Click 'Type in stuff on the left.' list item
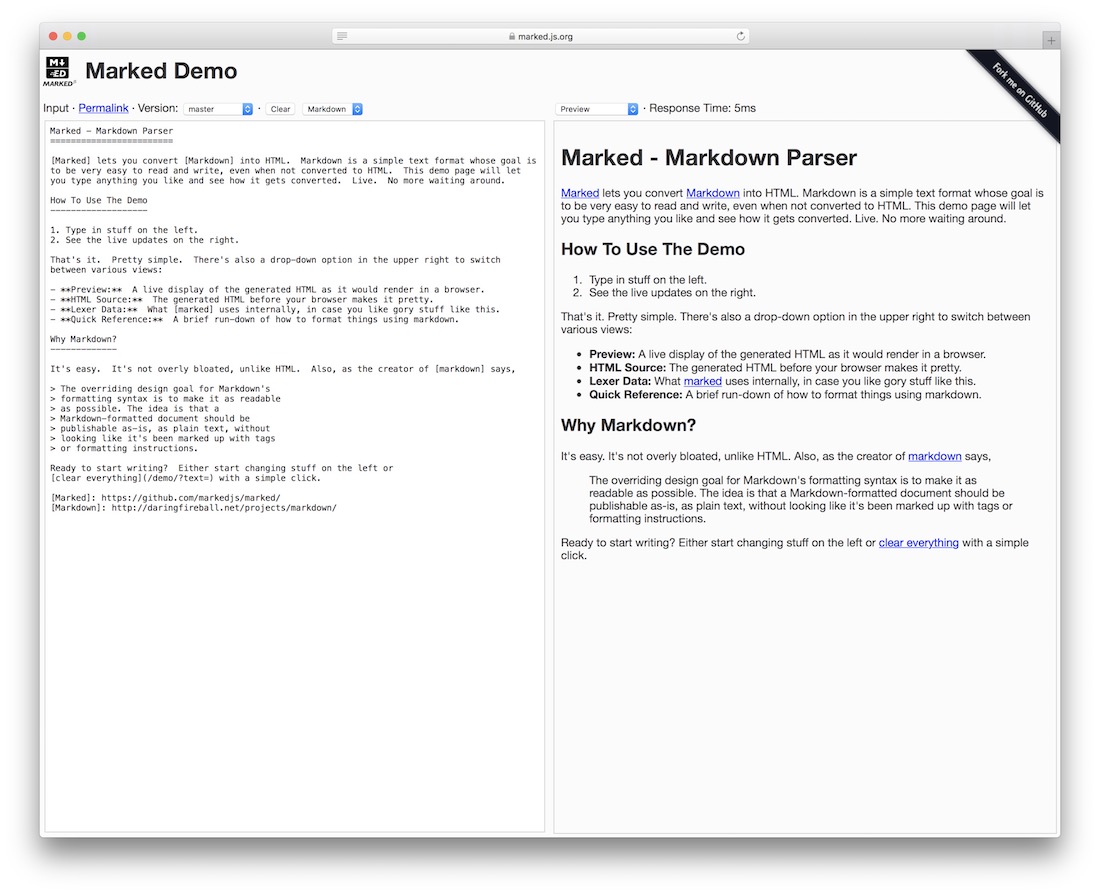 point(648,279)
